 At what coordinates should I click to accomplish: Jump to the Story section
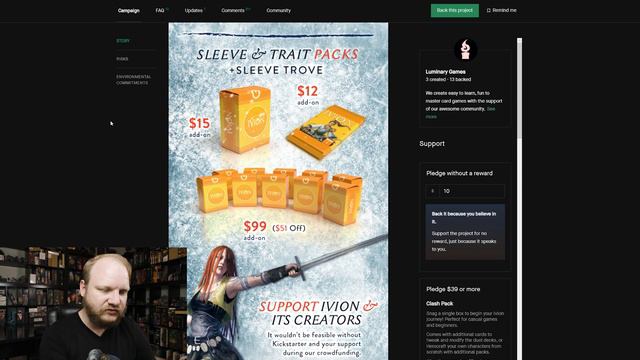coord(123,41)
